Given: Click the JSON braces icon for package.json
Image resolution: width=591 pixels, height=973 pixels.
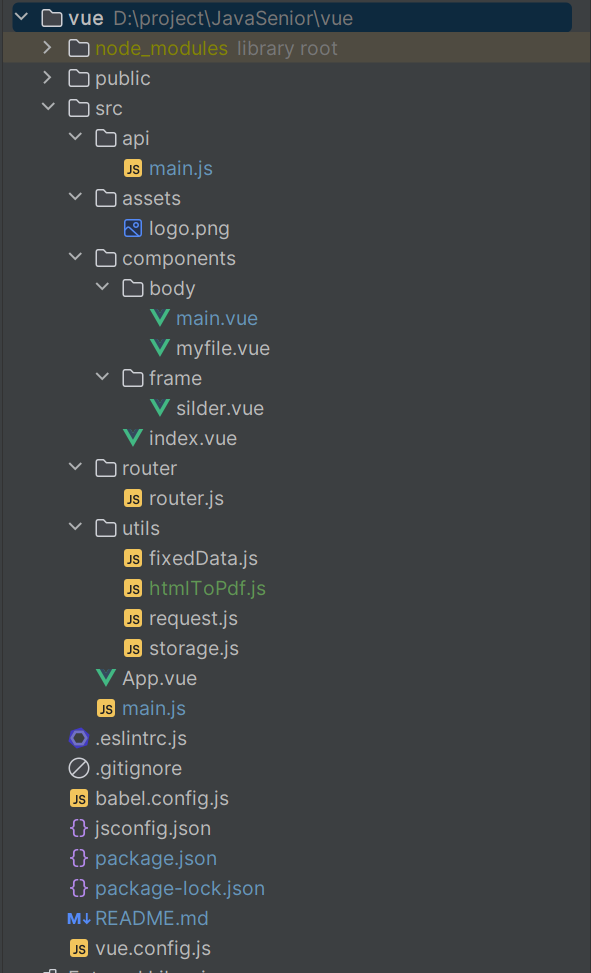Looking at the screenshot, I should click(79, 858).
